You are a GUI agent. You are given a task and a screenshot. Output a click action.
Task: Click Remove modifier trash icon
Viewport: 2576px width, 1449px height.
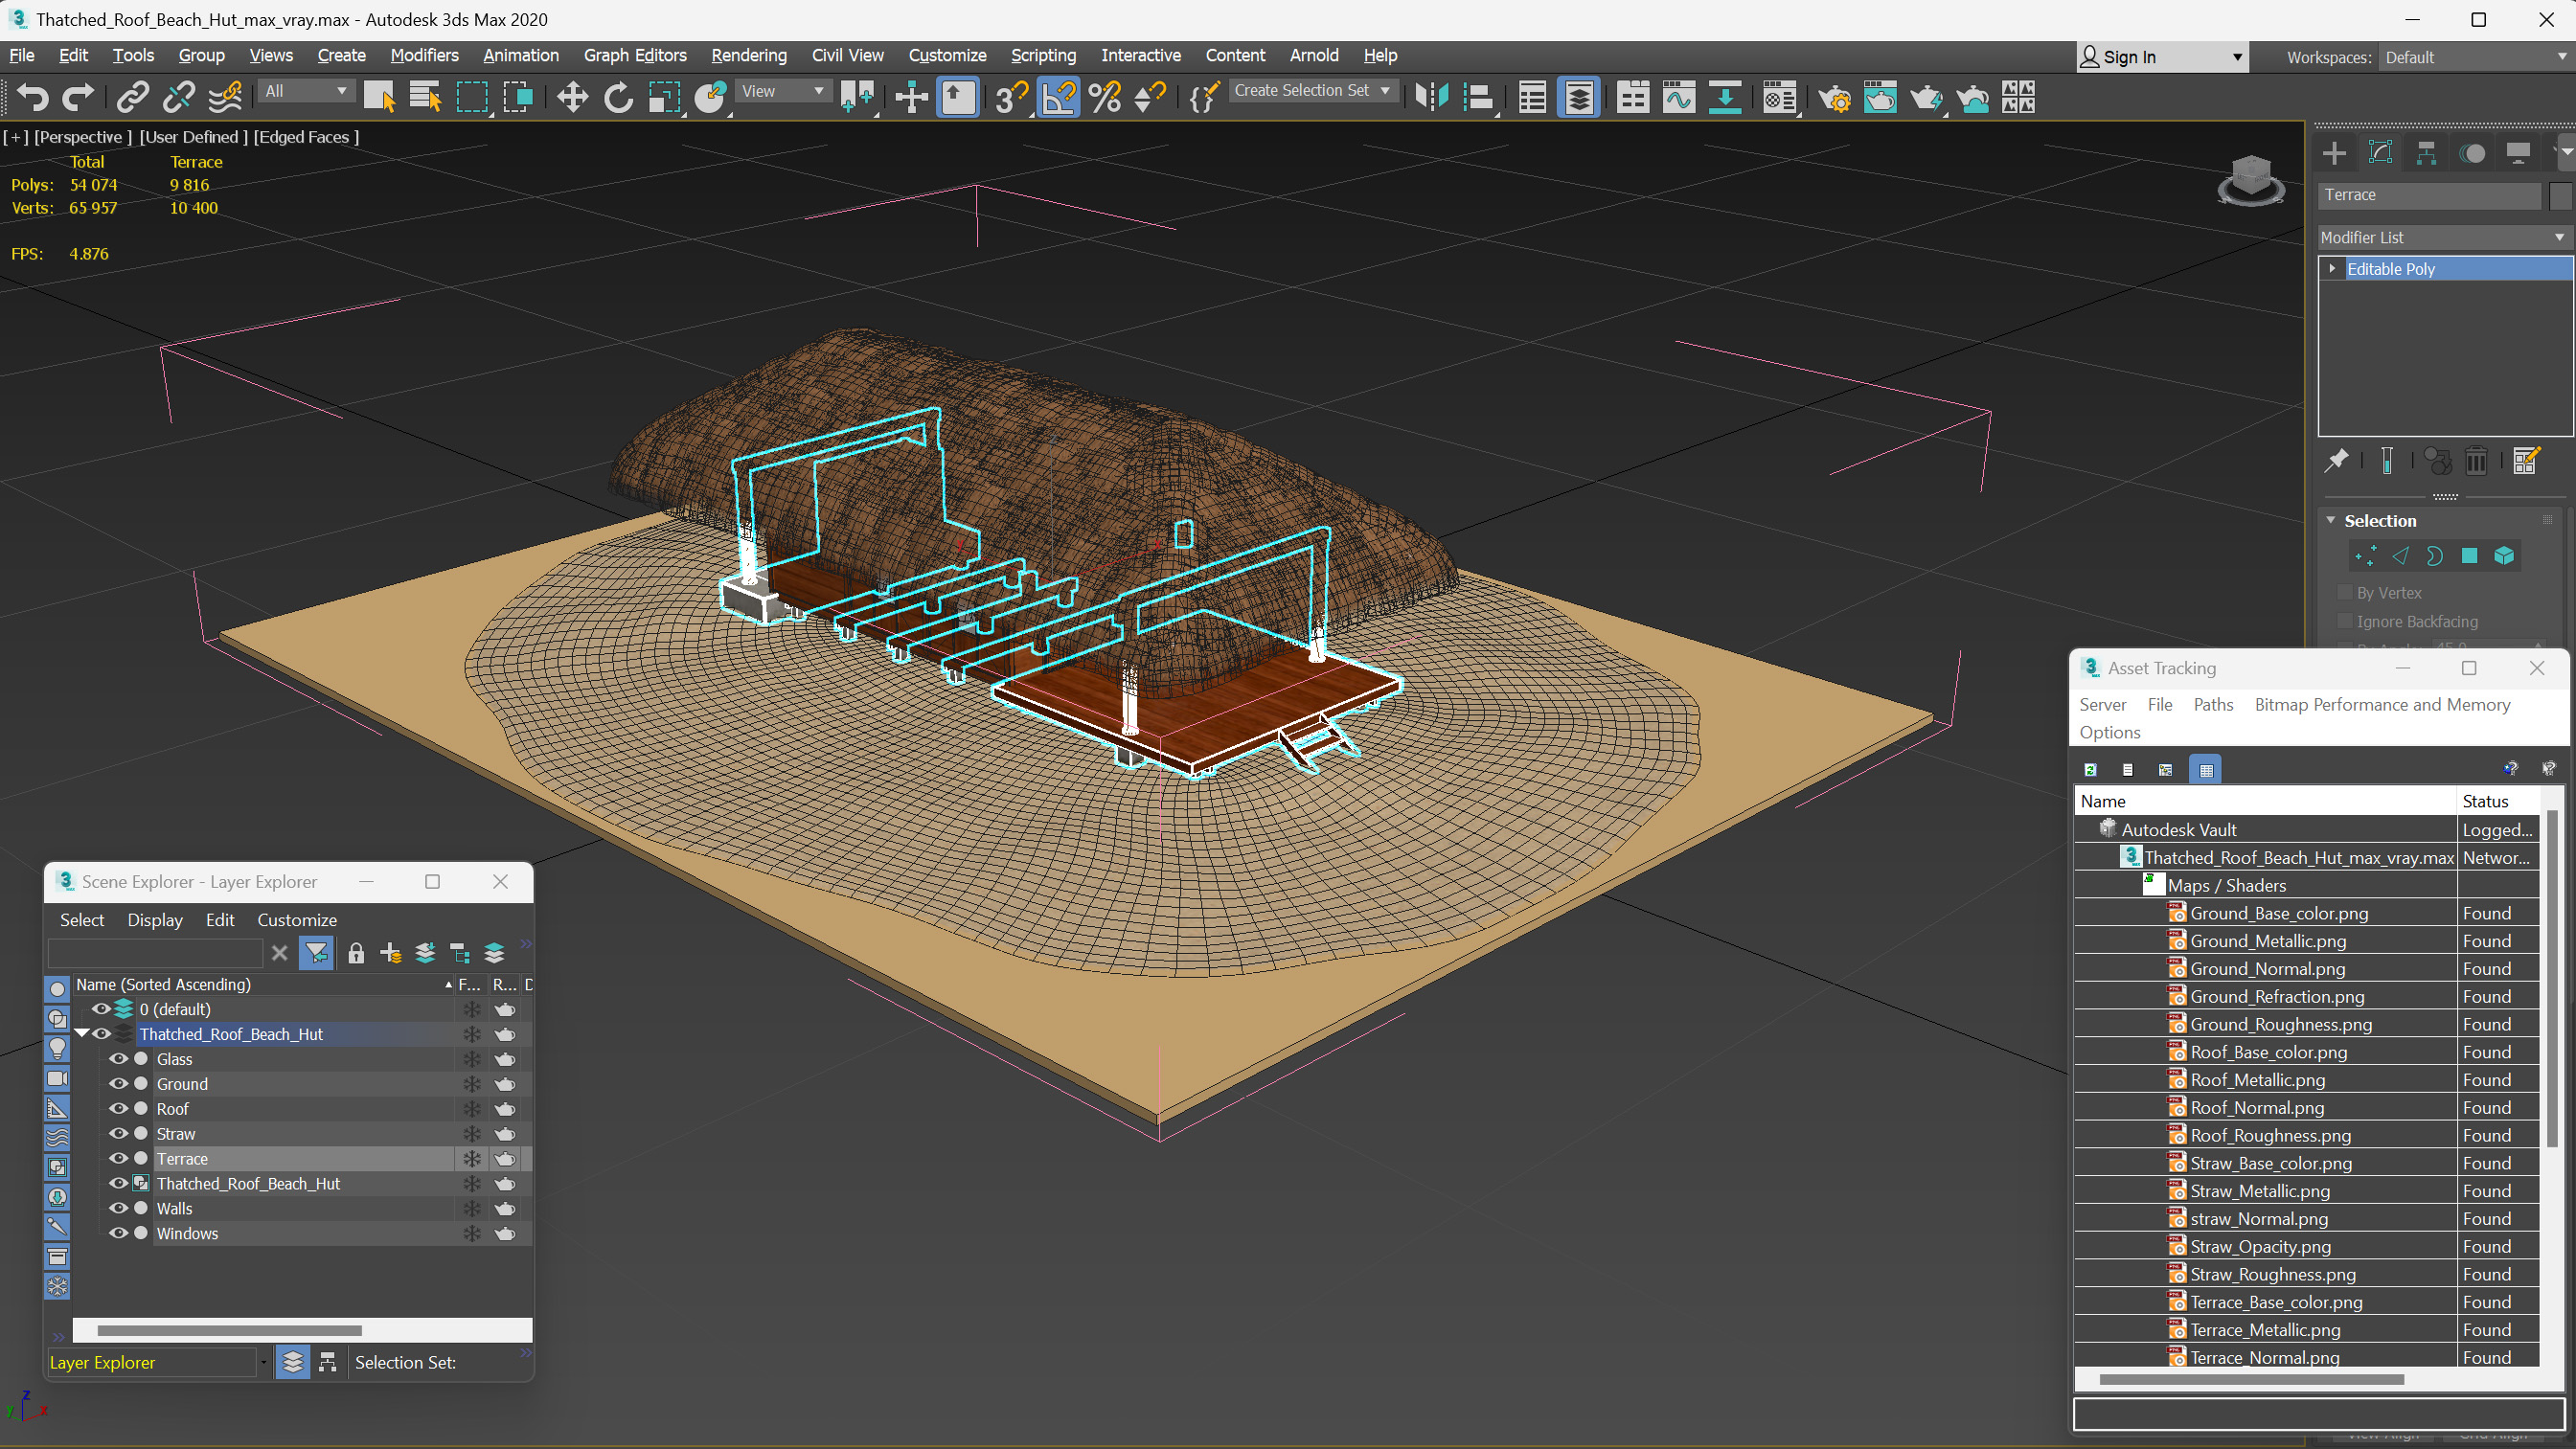2476,461
